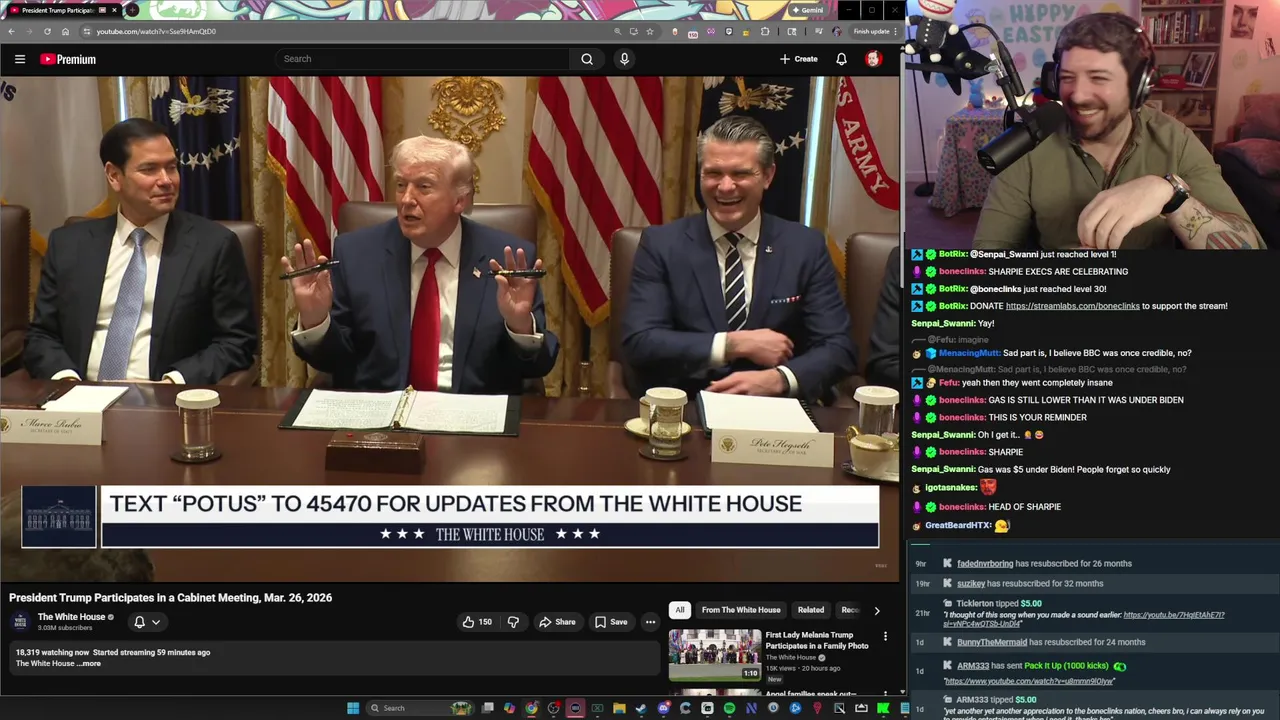Start voice search with the microphone icon
Viewport: 1280px width, 720px height.
pyautogui.click(x=624, y=59)
